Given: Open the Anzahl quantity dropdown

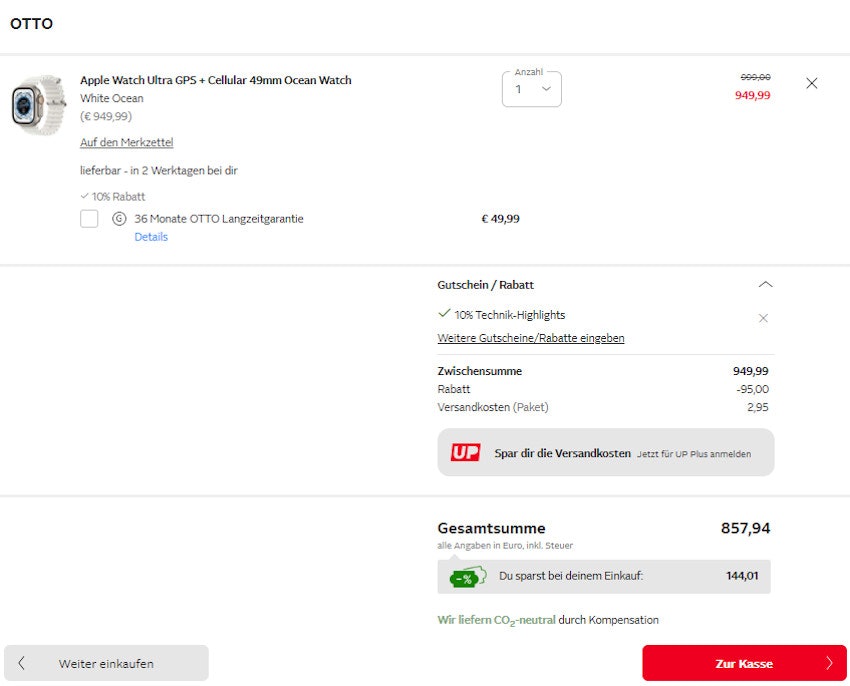Looking at the screenshot, I should [532, 89].
